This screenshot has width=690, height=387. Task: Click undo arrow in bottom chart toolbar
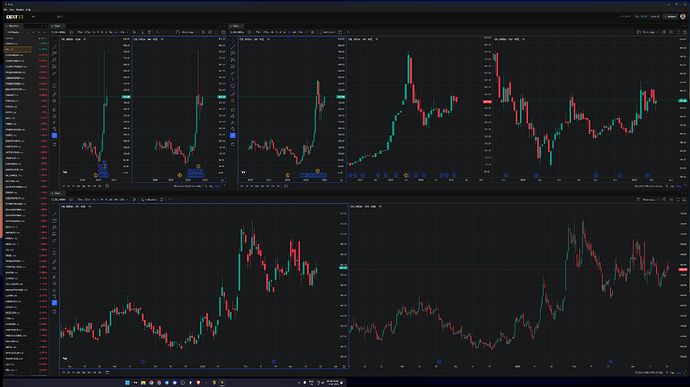pos(170,199)
